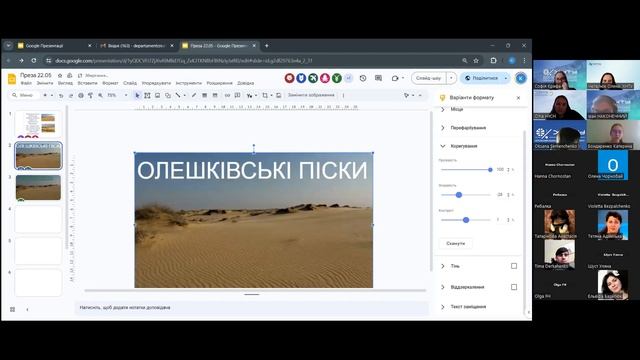The width and height of the screenshot is (640, 360).
Task: Open toolbar more options three dots
Action: pos(343,96)
